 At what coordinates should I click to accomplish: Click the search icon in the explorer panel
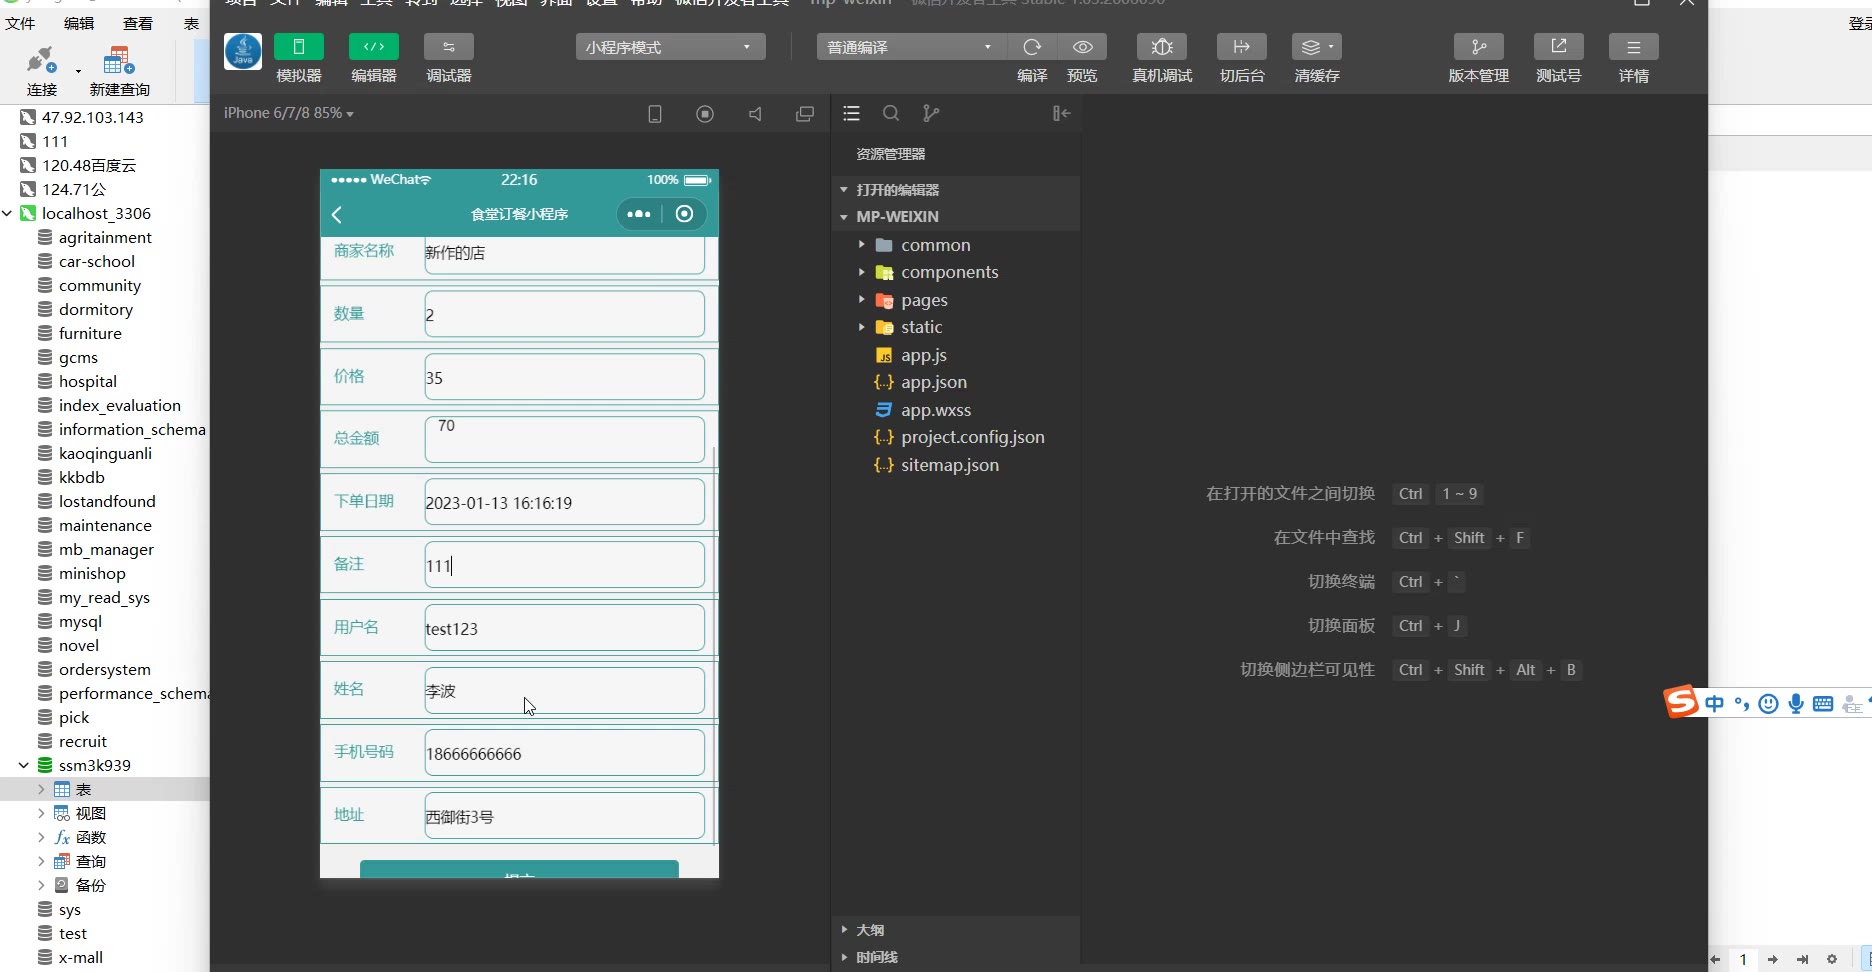891,114
